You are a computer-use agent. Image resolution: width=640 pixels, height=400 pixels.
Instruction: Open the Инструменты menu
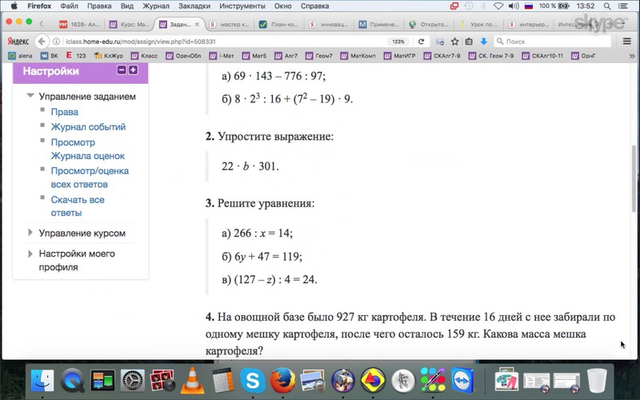click(x=242, y=6)
